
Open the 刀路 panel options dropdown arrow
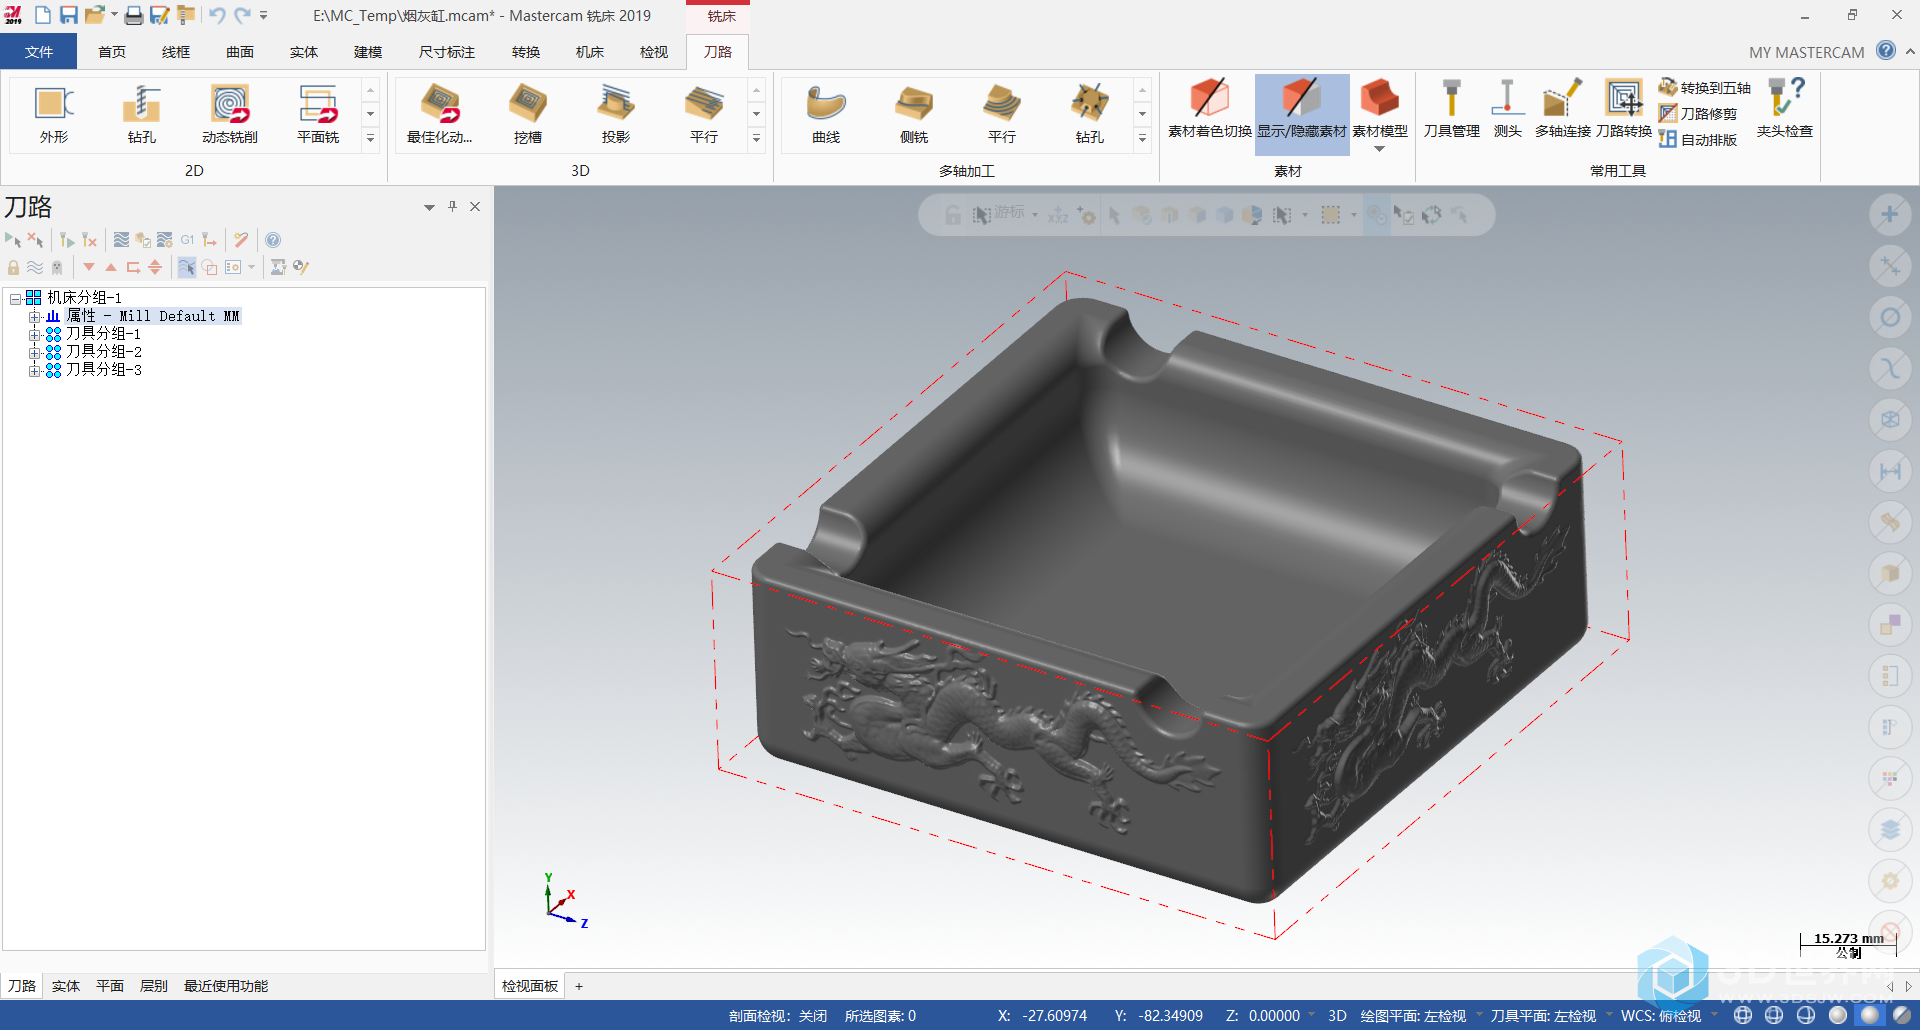tap(429, 207)
